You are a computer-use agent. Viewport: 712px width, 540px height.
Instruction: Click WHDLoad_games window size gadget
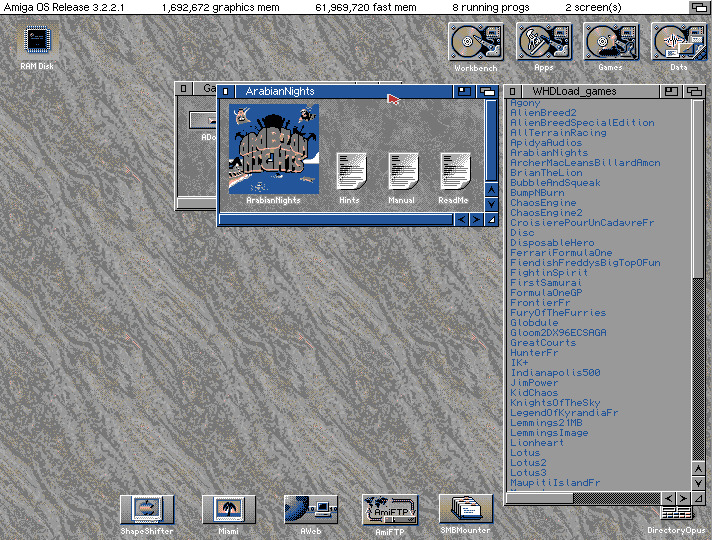tap(698, 498)
